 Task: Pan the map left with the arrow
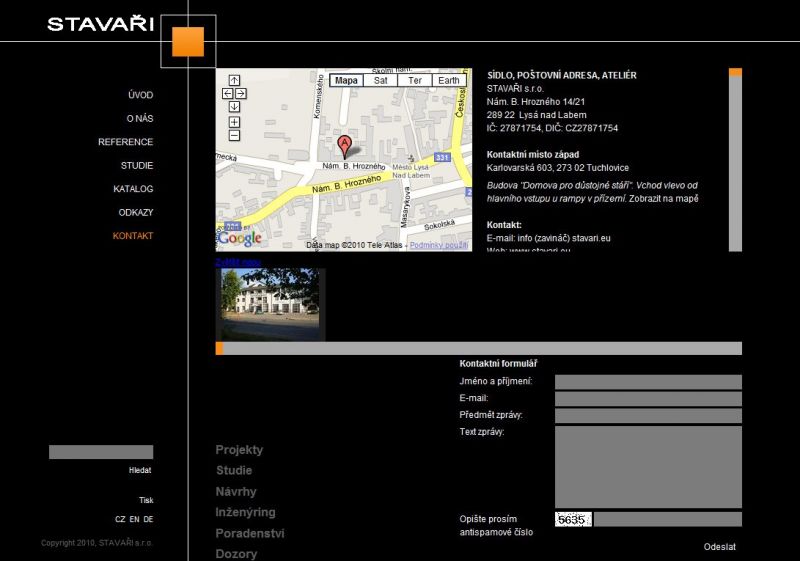click(x=226, y=93)
